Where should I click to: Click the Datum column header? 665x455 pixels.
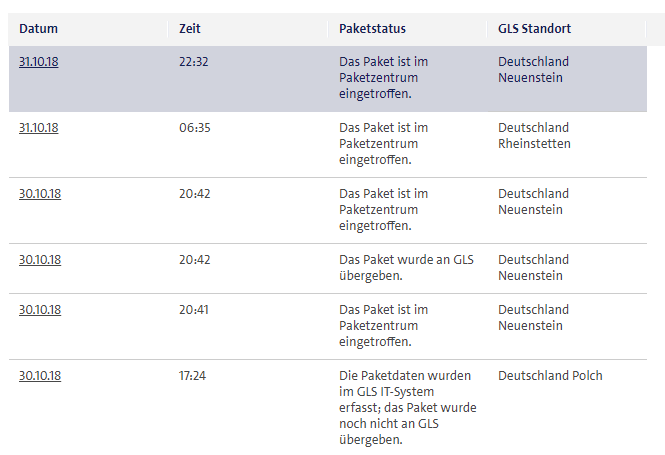click(37, 29)
